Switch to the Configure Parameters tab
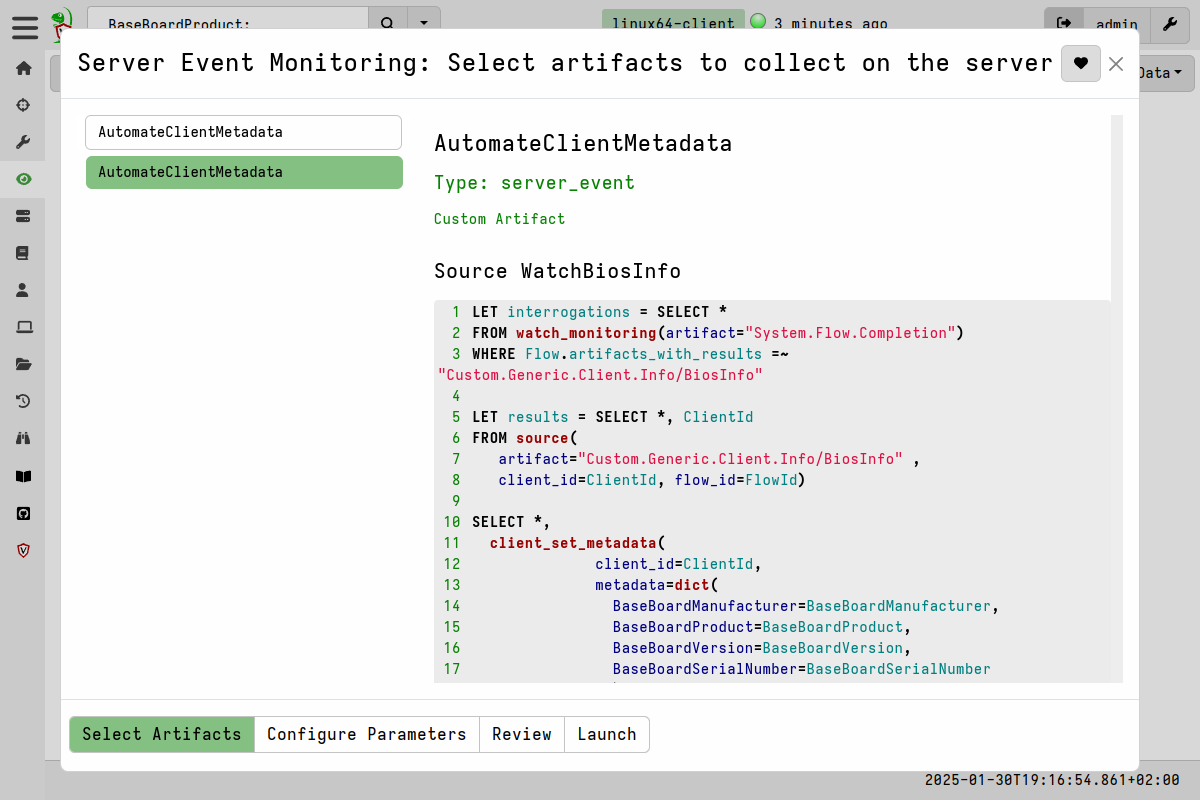1200x800 pixels. coord(366,734)
